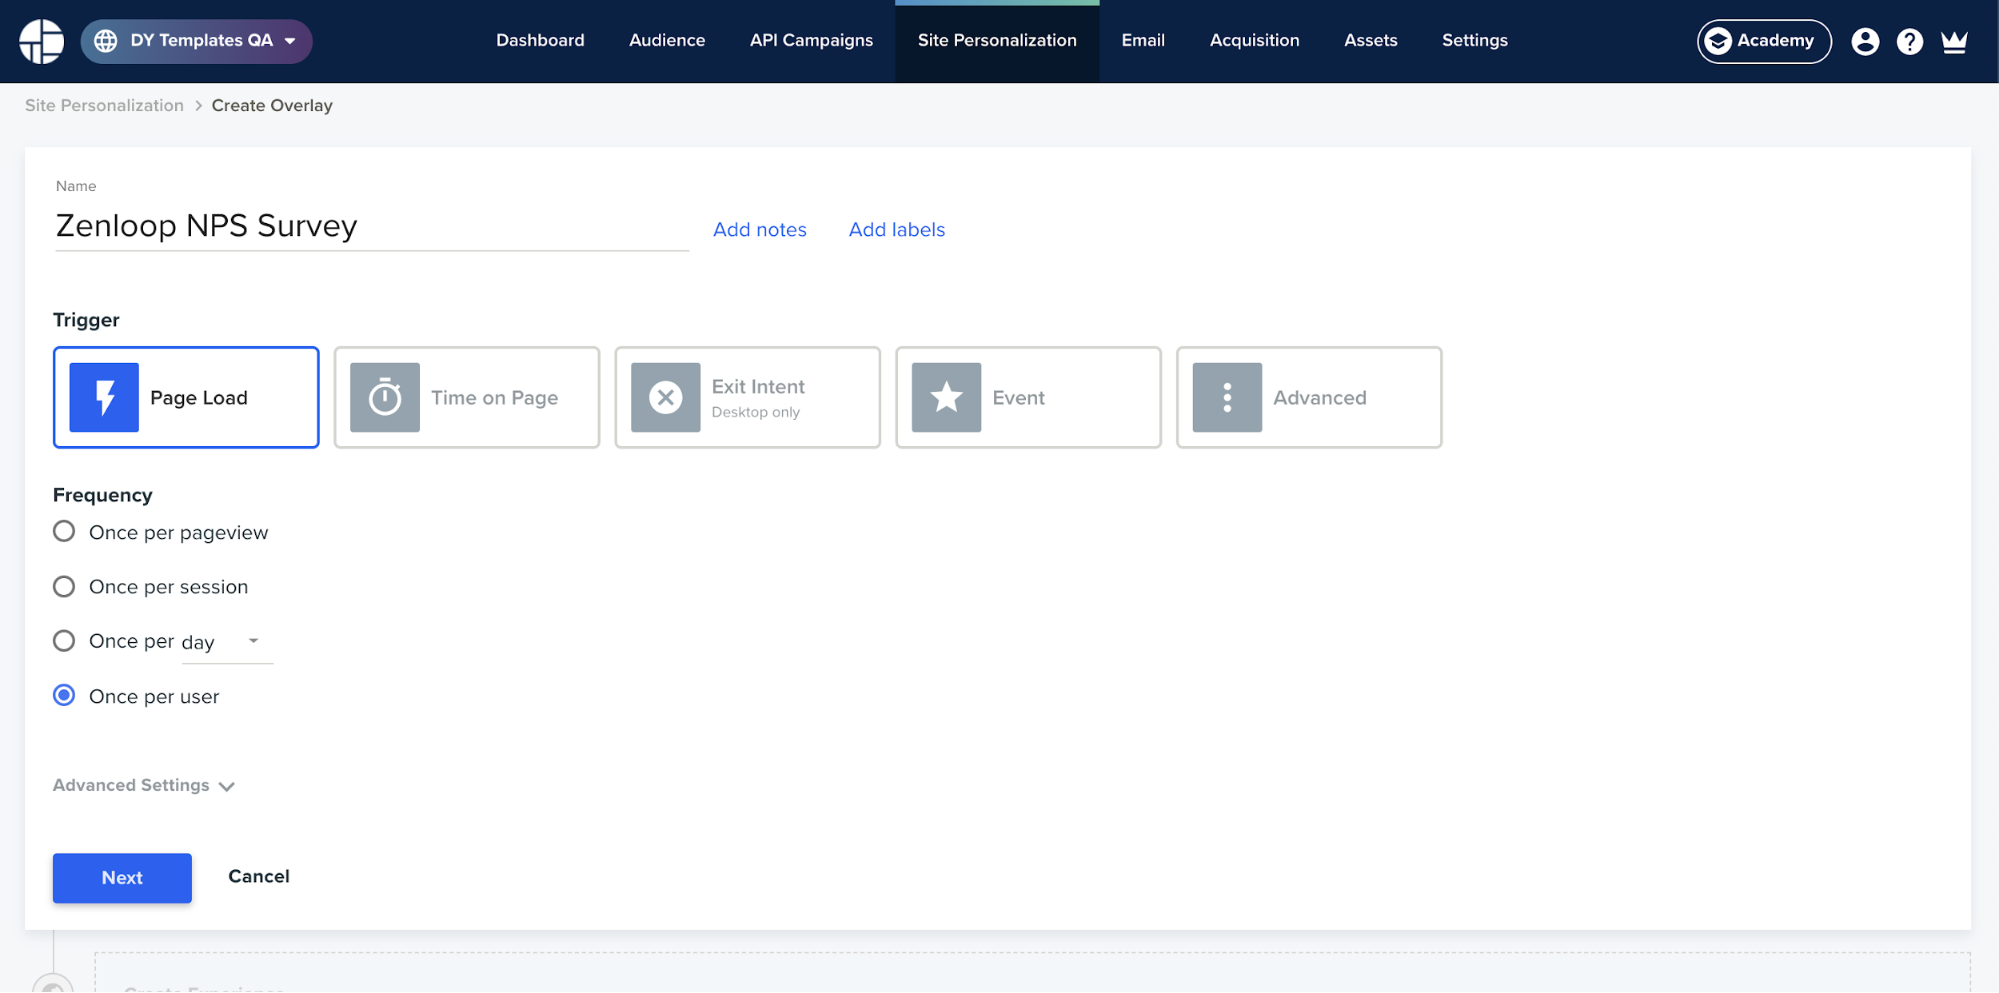Screen dimensions: 1999x993
Task: Select the Advanced three-dots icon
Action: pos(1228,397)
